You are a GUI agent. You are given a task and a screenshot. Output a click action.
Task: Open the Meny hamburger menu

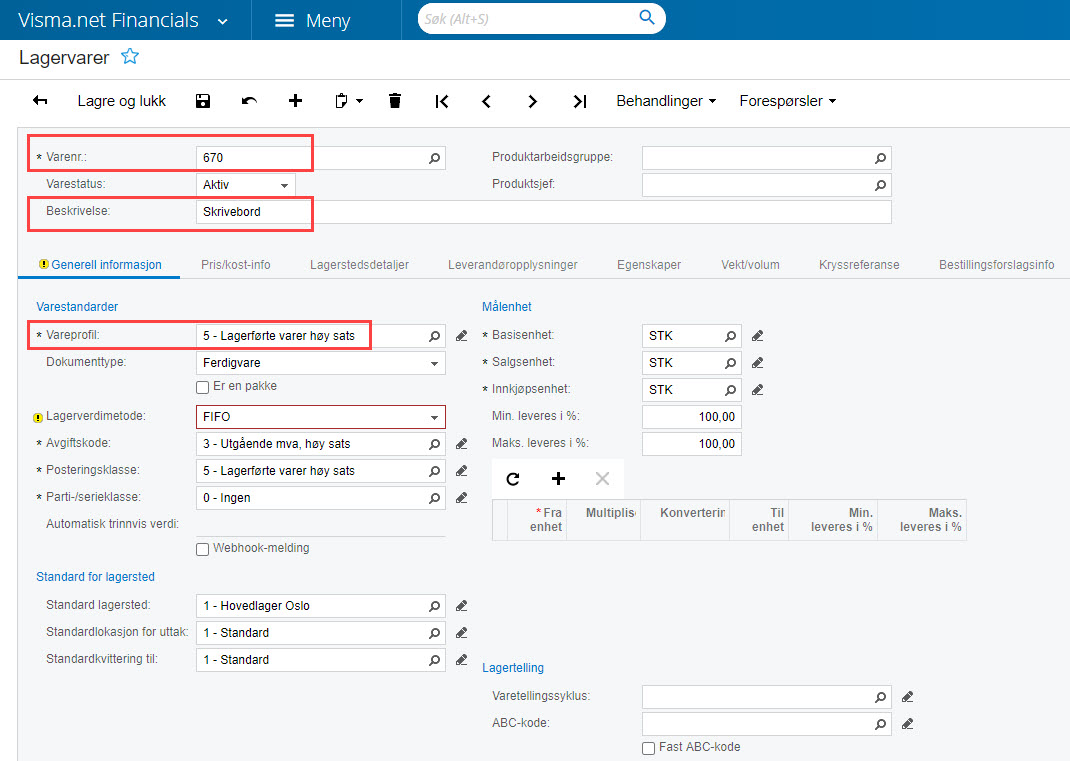pos(313,20)
